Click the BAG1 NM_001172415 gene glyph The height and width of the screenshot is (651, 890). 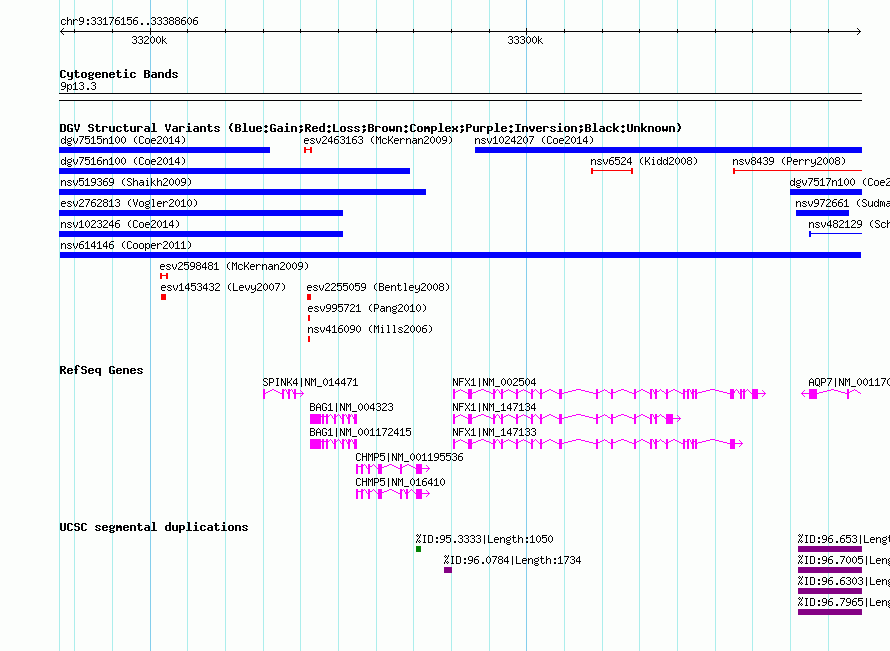(x=334, y=444)
